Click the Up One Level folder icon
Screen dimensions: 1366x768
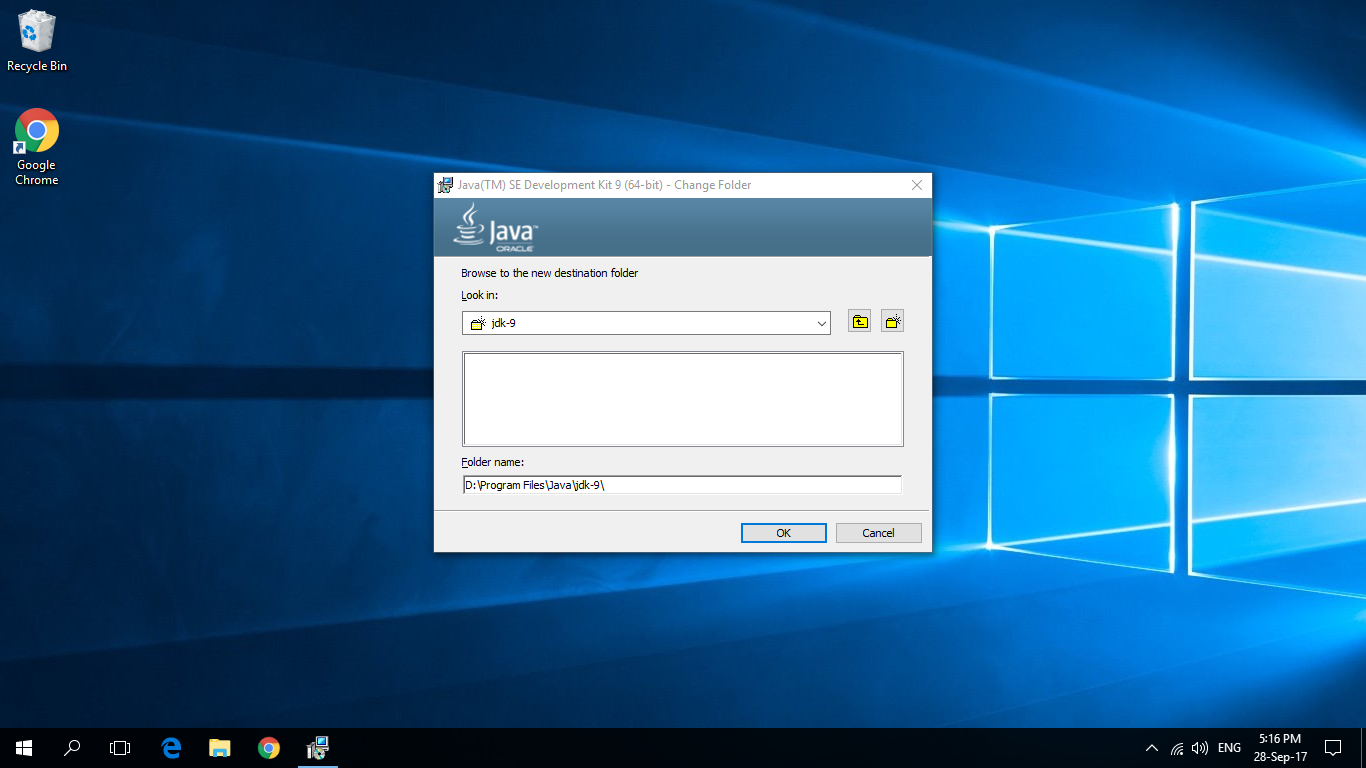coord(859,321)
